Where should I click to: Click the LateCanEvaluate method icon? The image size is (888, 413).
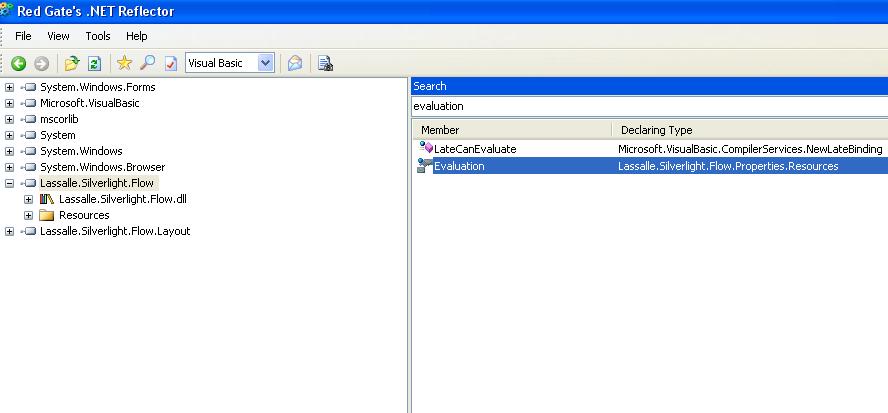tap(425, 148)
